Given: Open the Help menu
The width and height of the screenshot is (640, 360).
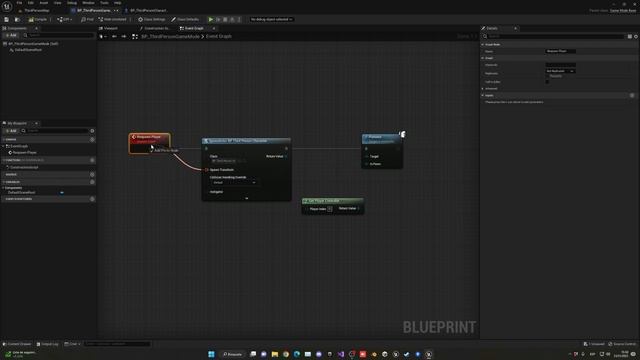Looking at the screenshot, I should point(118,3).
